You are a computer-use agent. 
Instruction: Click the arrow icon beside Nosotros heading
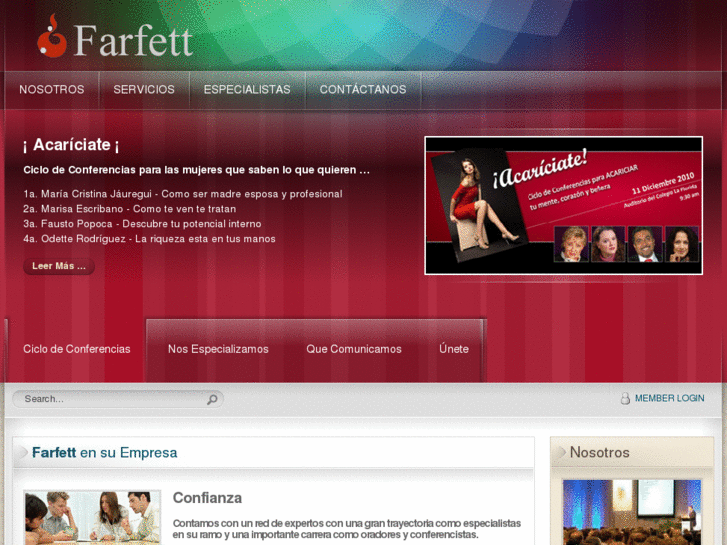coord(561,452)
